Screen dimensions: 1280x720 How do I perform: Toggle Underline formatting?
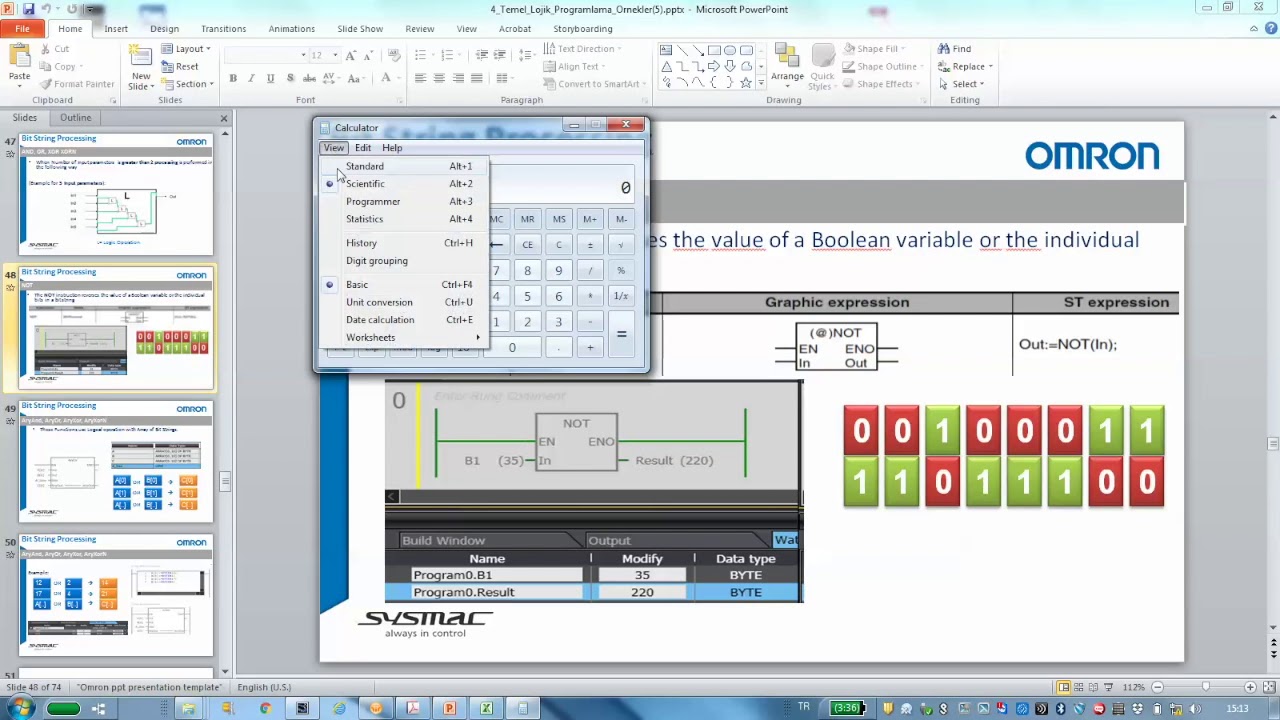(x=270, y=78)
